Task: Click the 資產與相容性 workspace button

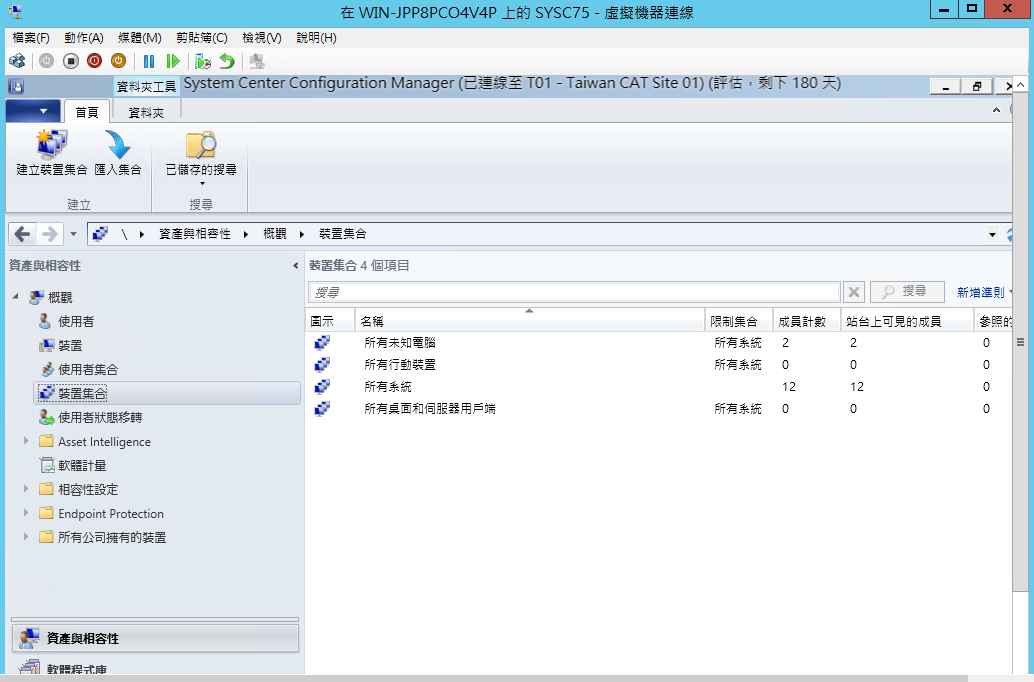Action: pos(155,638)
